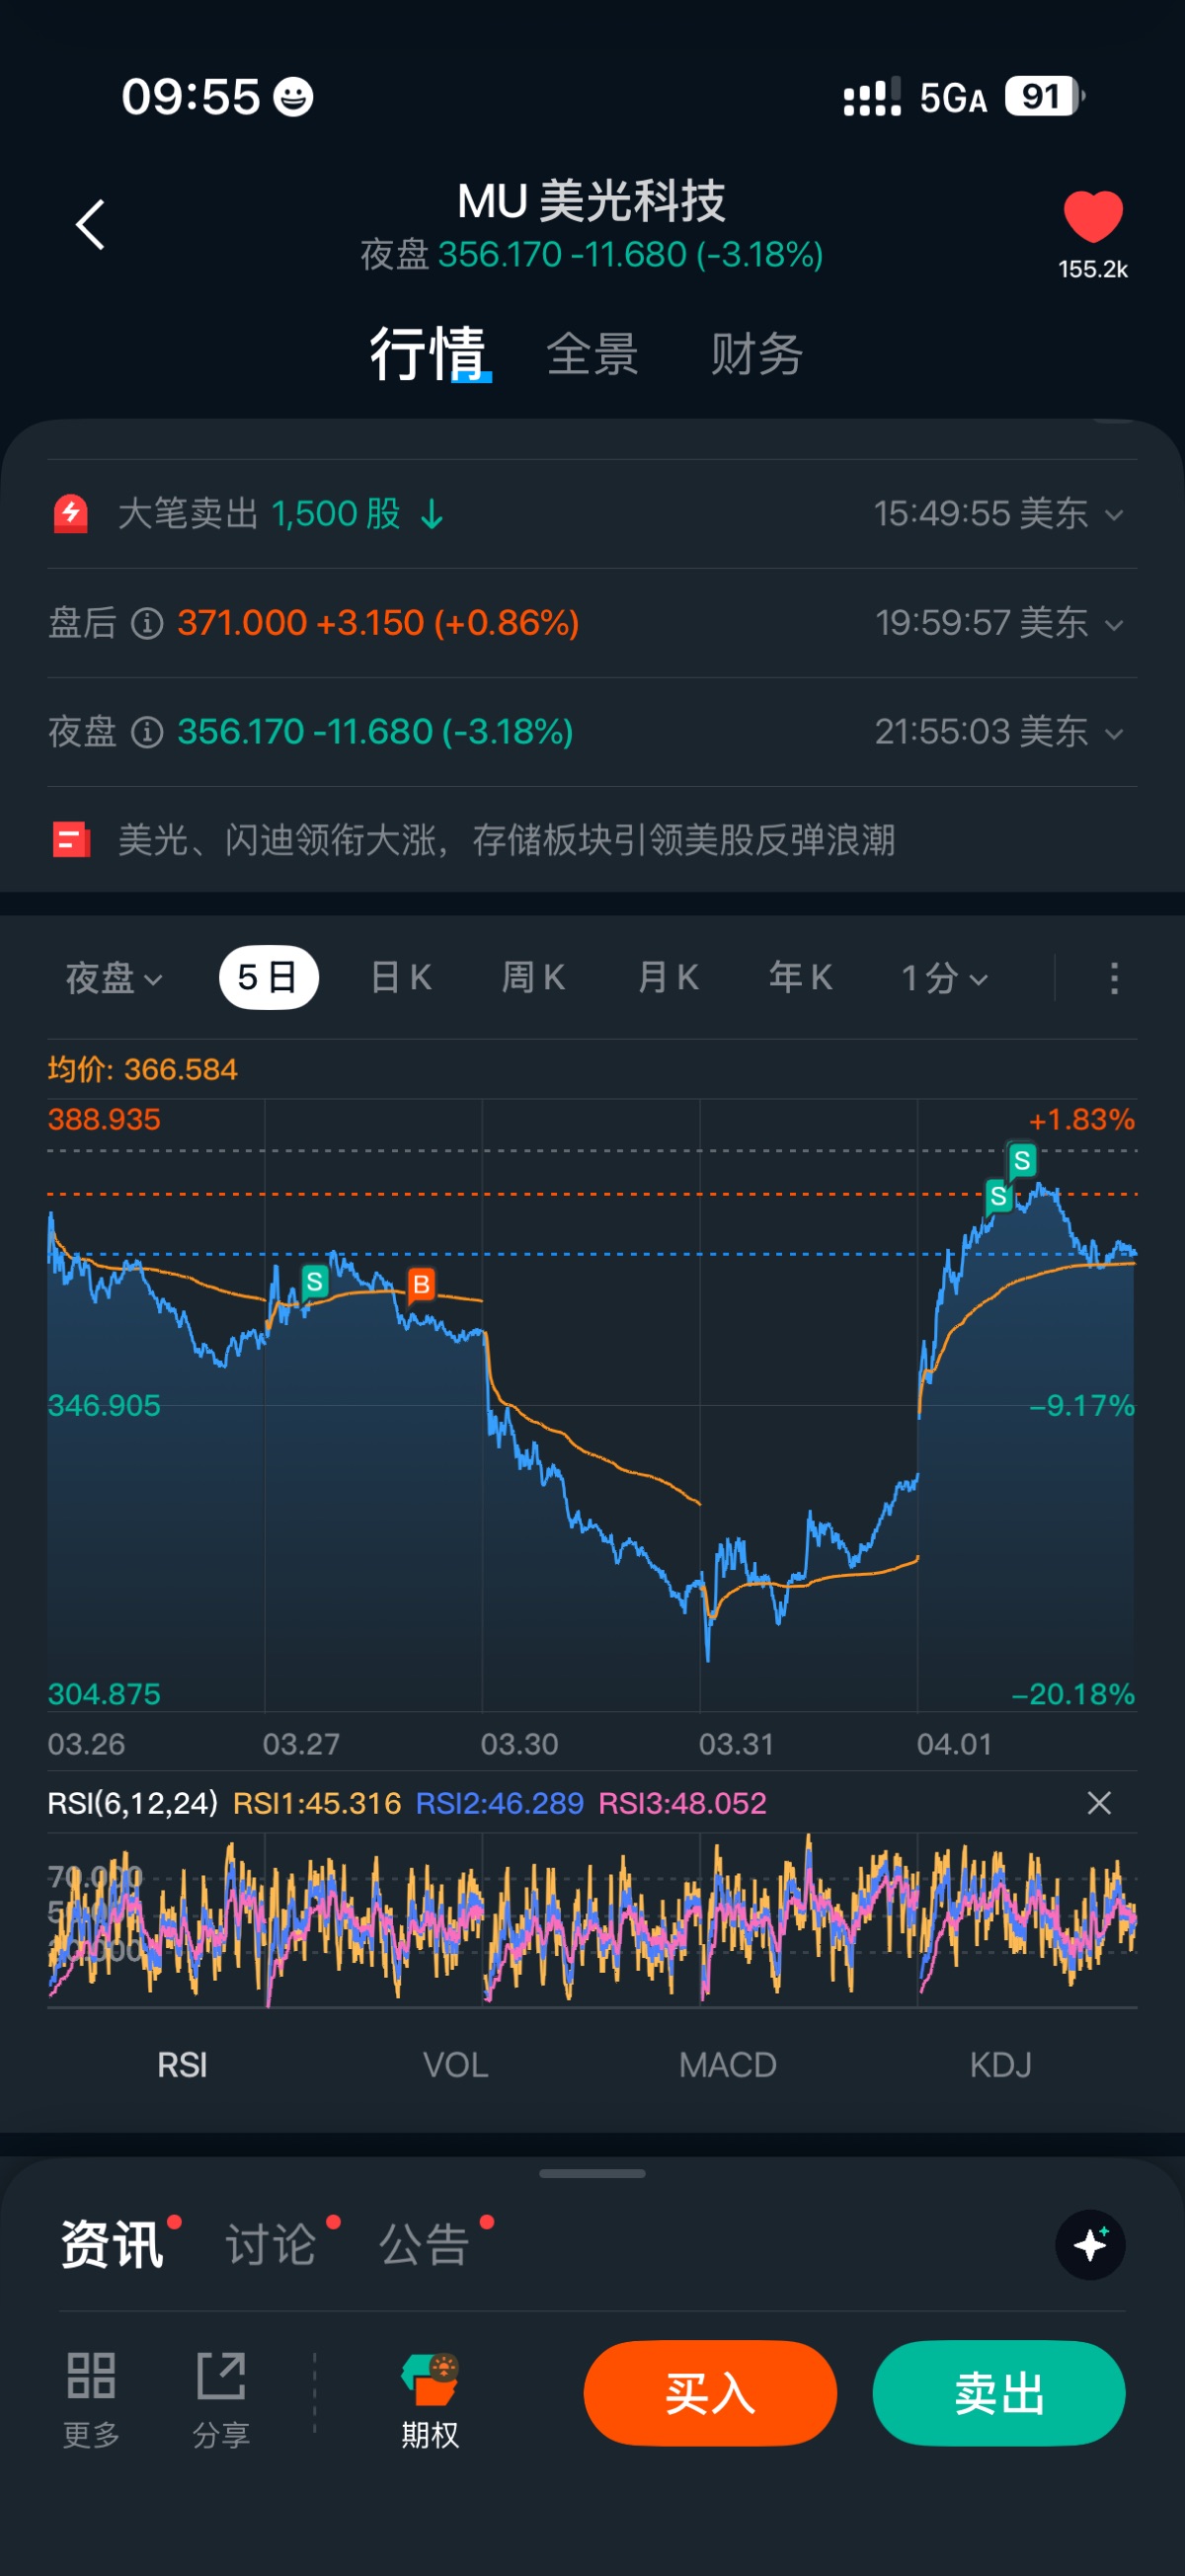This screenshot has width=1185, height=2576.
Task: Tap the 夜盘 info circle icon
Action: click(x=147, y=733)
